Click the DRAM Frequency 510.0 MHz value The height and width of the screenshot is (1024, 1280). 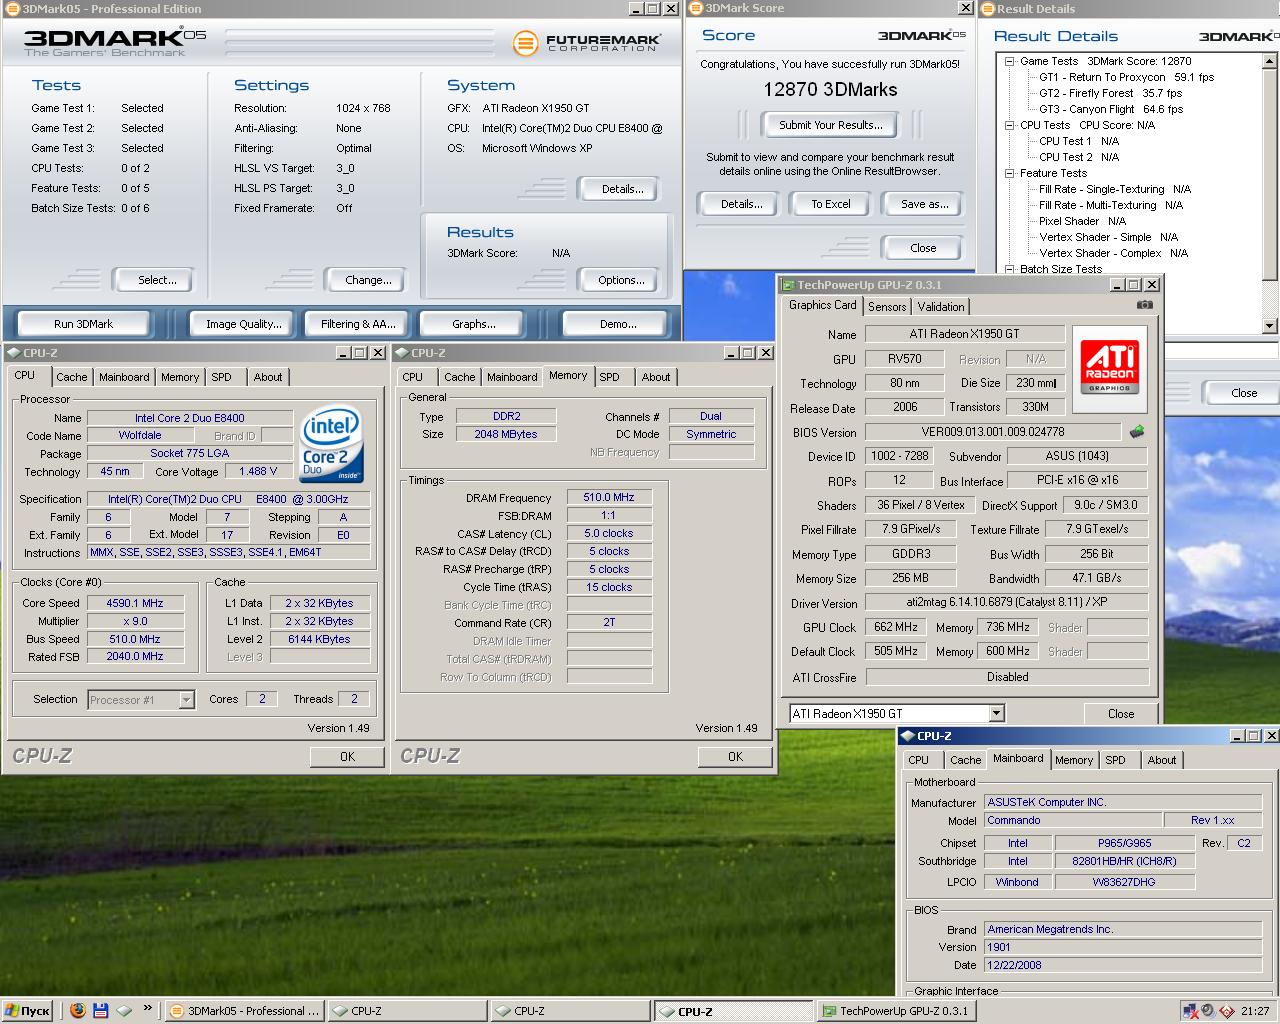point(609,497)
